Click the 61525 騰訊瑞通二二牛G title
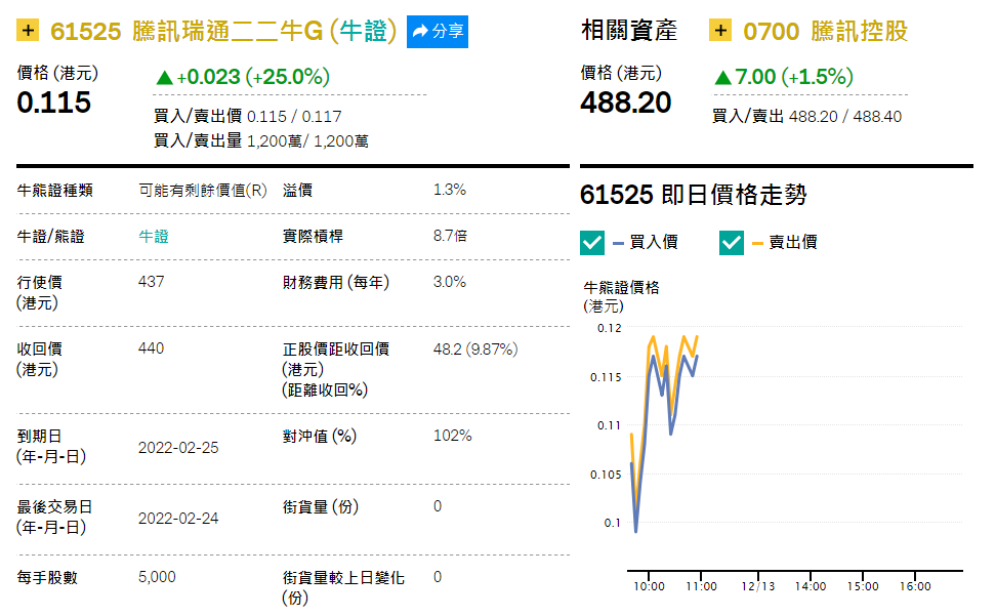The height and width of the screenshot is (616, 994). pyautogui.click(x=223, y=31)
